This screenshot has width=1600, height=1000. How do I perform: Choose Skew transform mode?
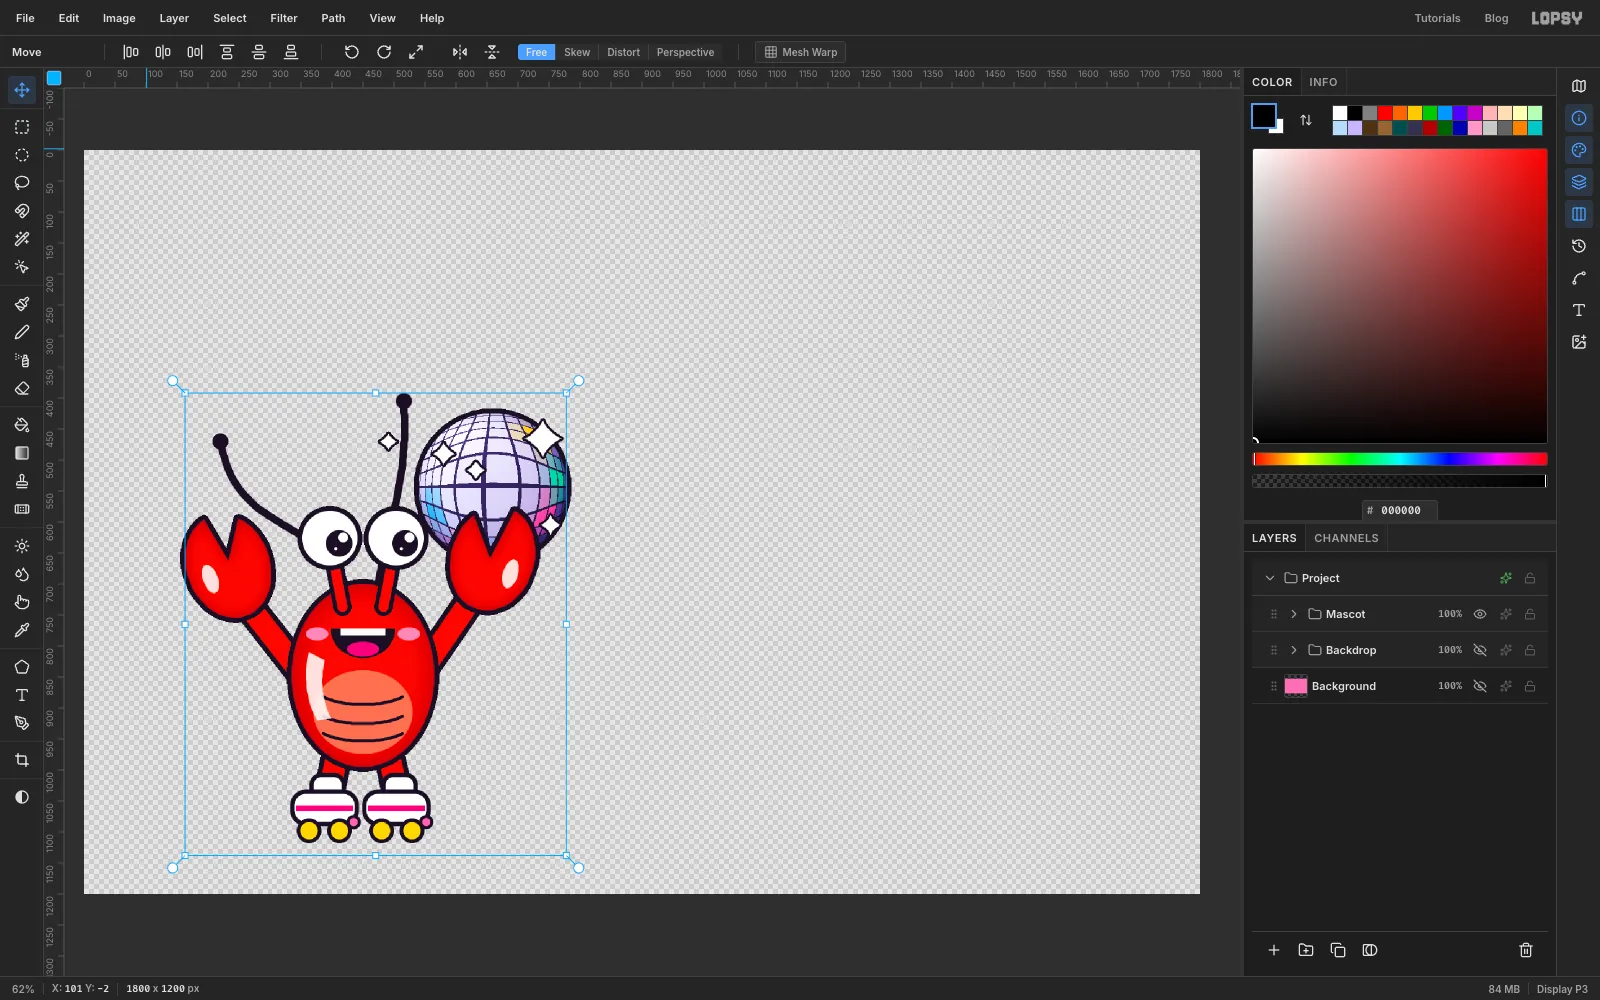click(x=577, y=52)
